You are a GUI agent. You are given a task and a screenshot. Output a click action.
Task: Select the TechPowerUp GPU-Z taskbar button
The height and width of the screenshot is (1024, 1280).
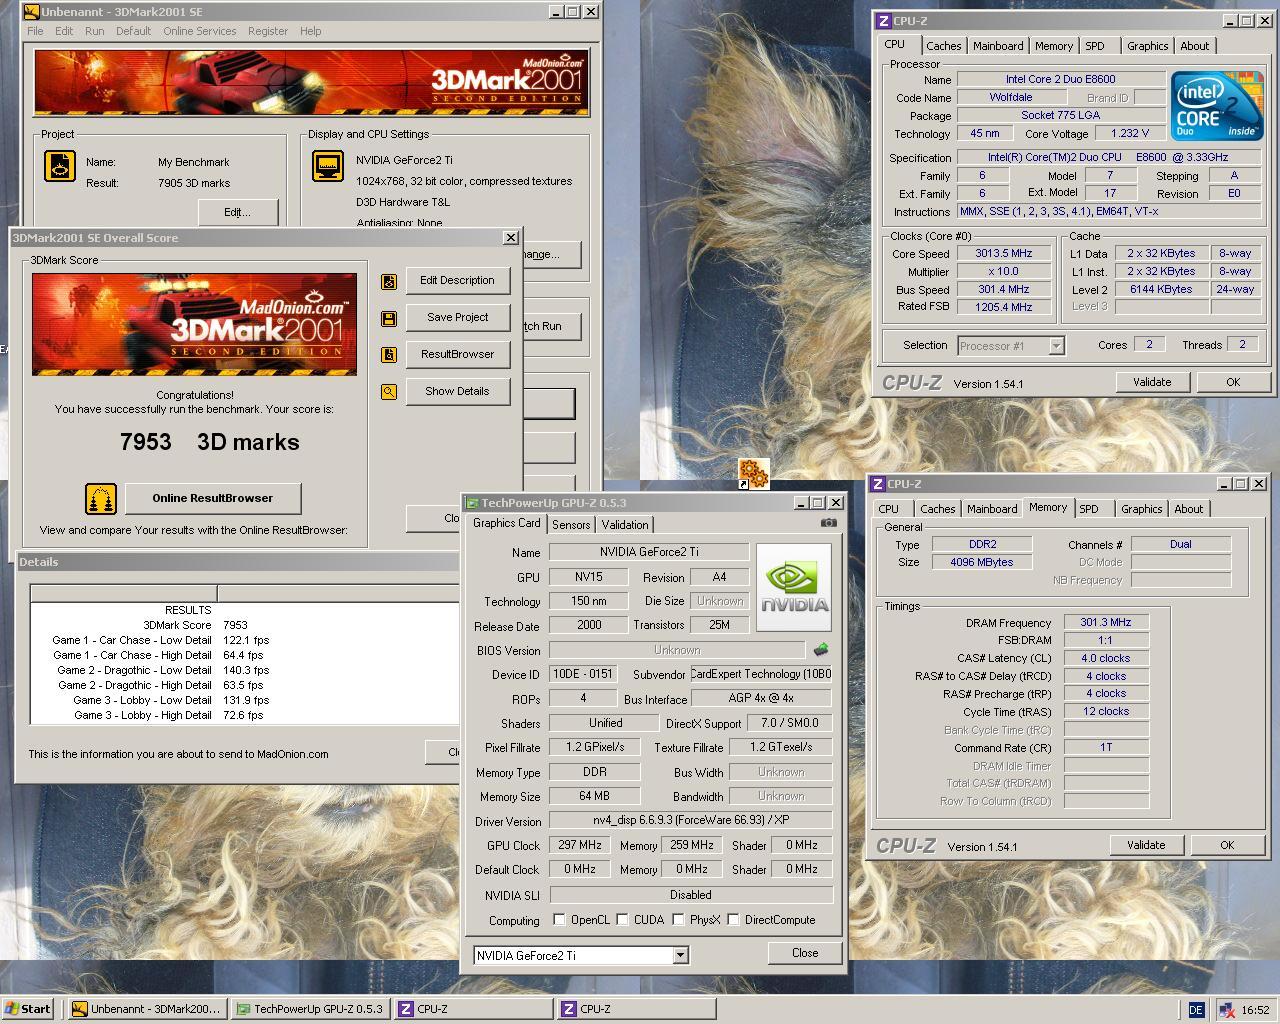(x=310, y=1009)
